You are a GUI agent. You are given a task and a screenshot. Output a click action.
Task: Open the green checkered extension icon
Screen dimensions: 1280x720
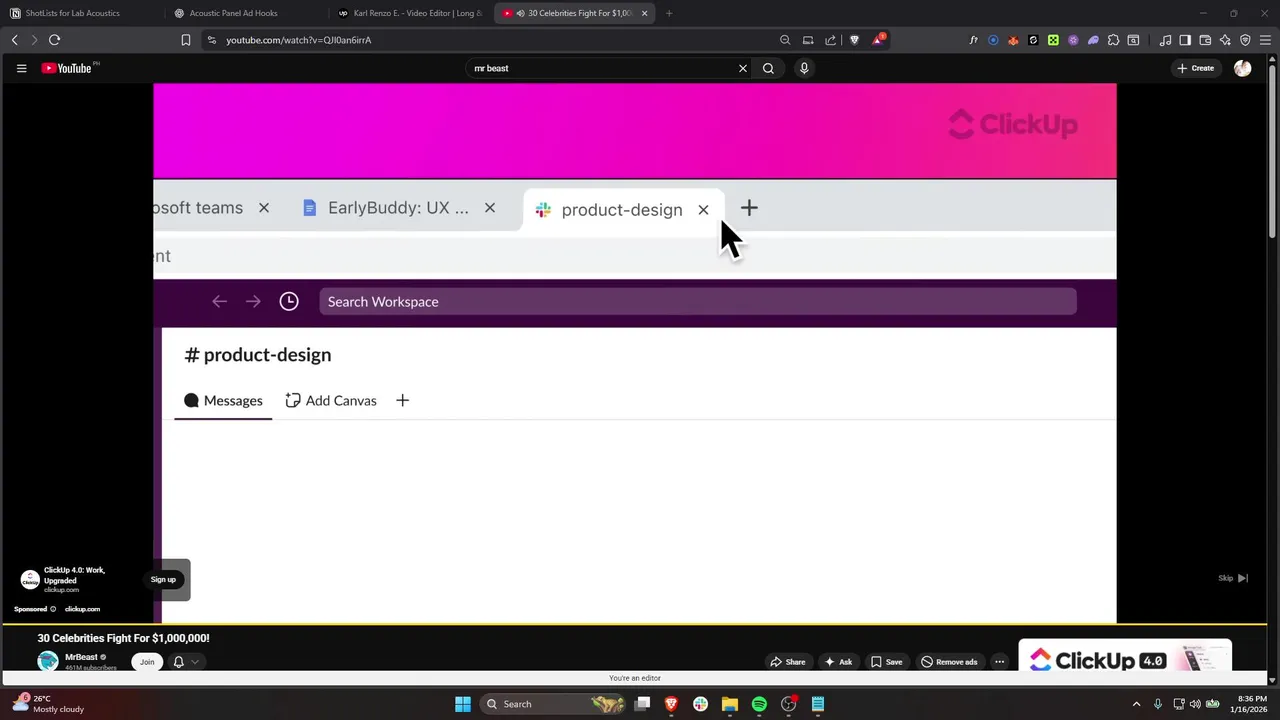(1053, 40)
